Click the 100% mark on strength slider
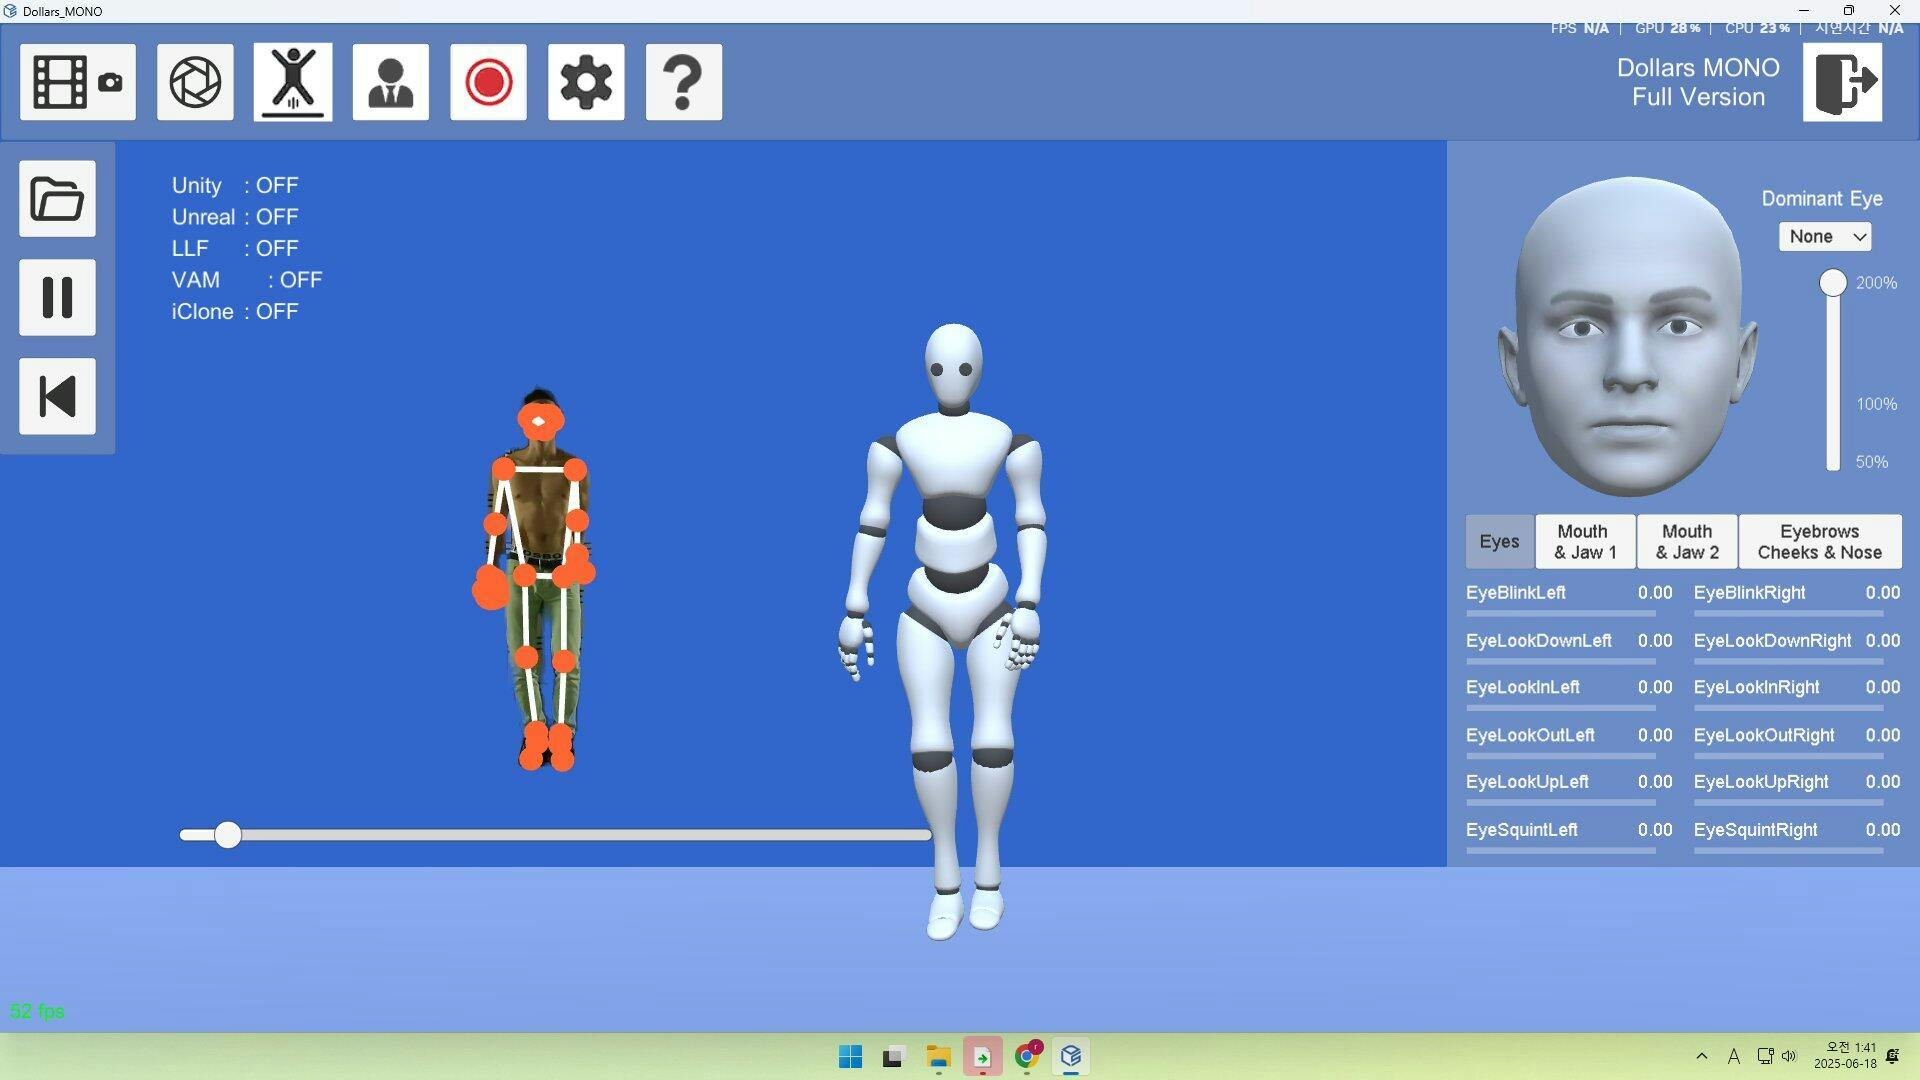1920x1080 pixels. click(x=1876, y=405)
